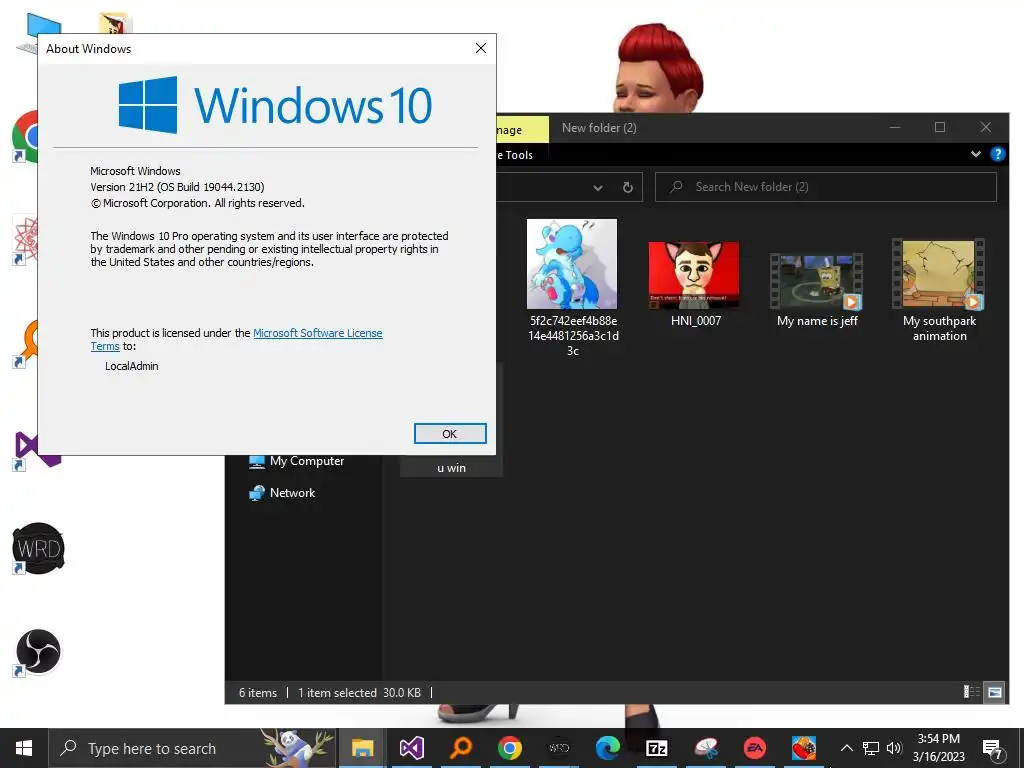
Task: Open the 5f2c742eef4b88e image thumbnail
Action: [572, 264]
